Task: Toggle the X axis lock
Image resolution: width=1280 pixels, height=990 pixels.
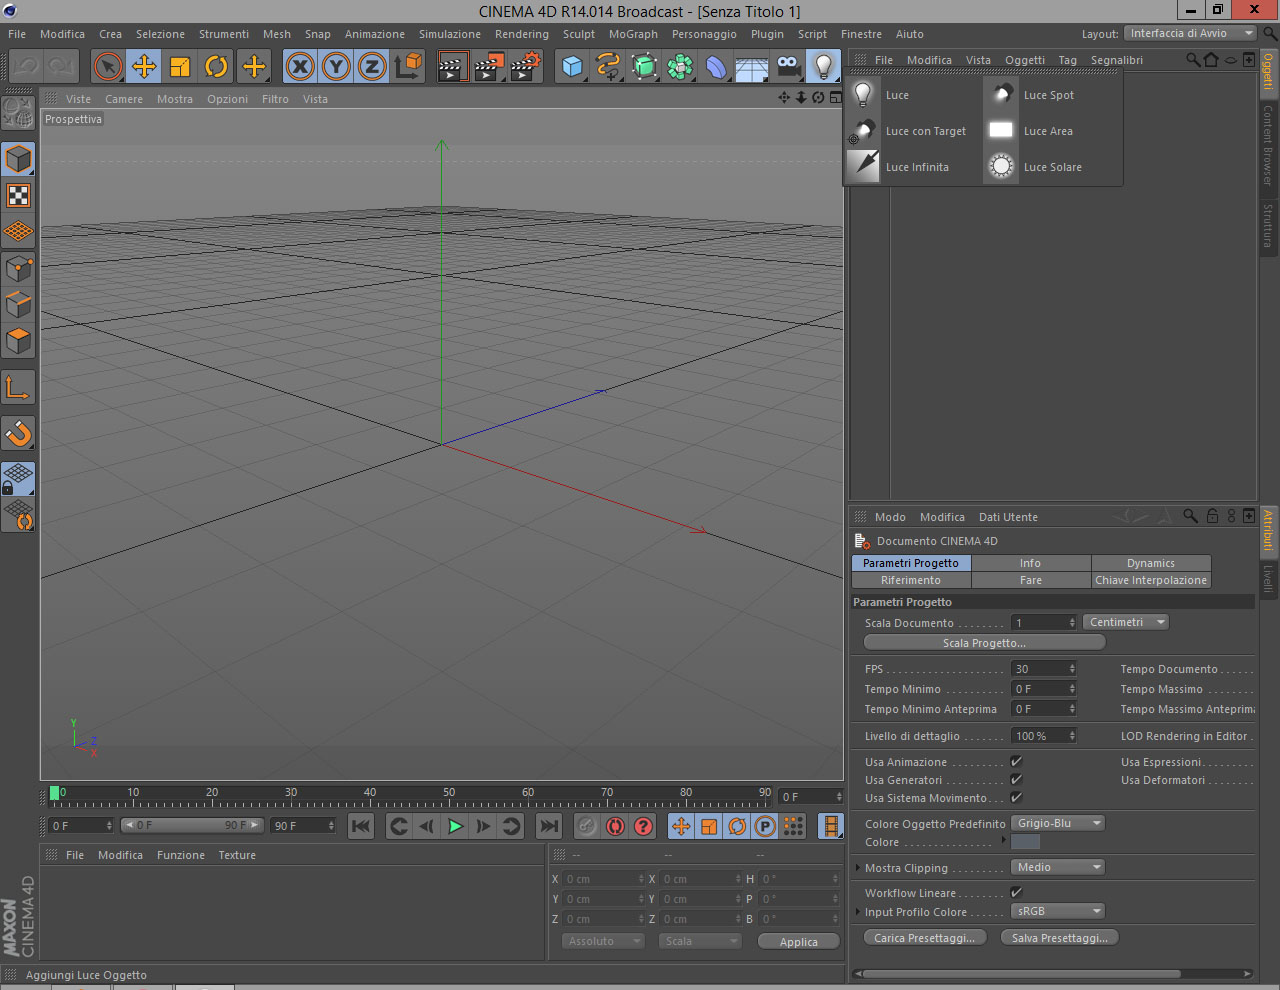Action: tap(300, 67)
